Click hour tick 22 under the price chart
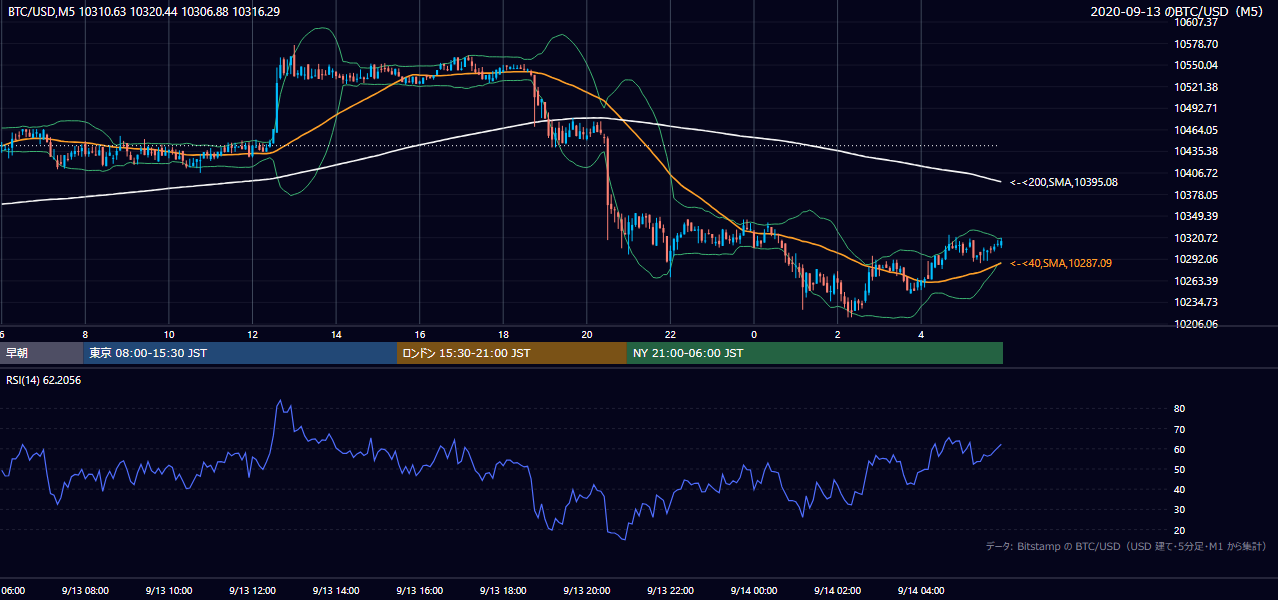Screen dimensions: 1278x600 pos(670,334)
